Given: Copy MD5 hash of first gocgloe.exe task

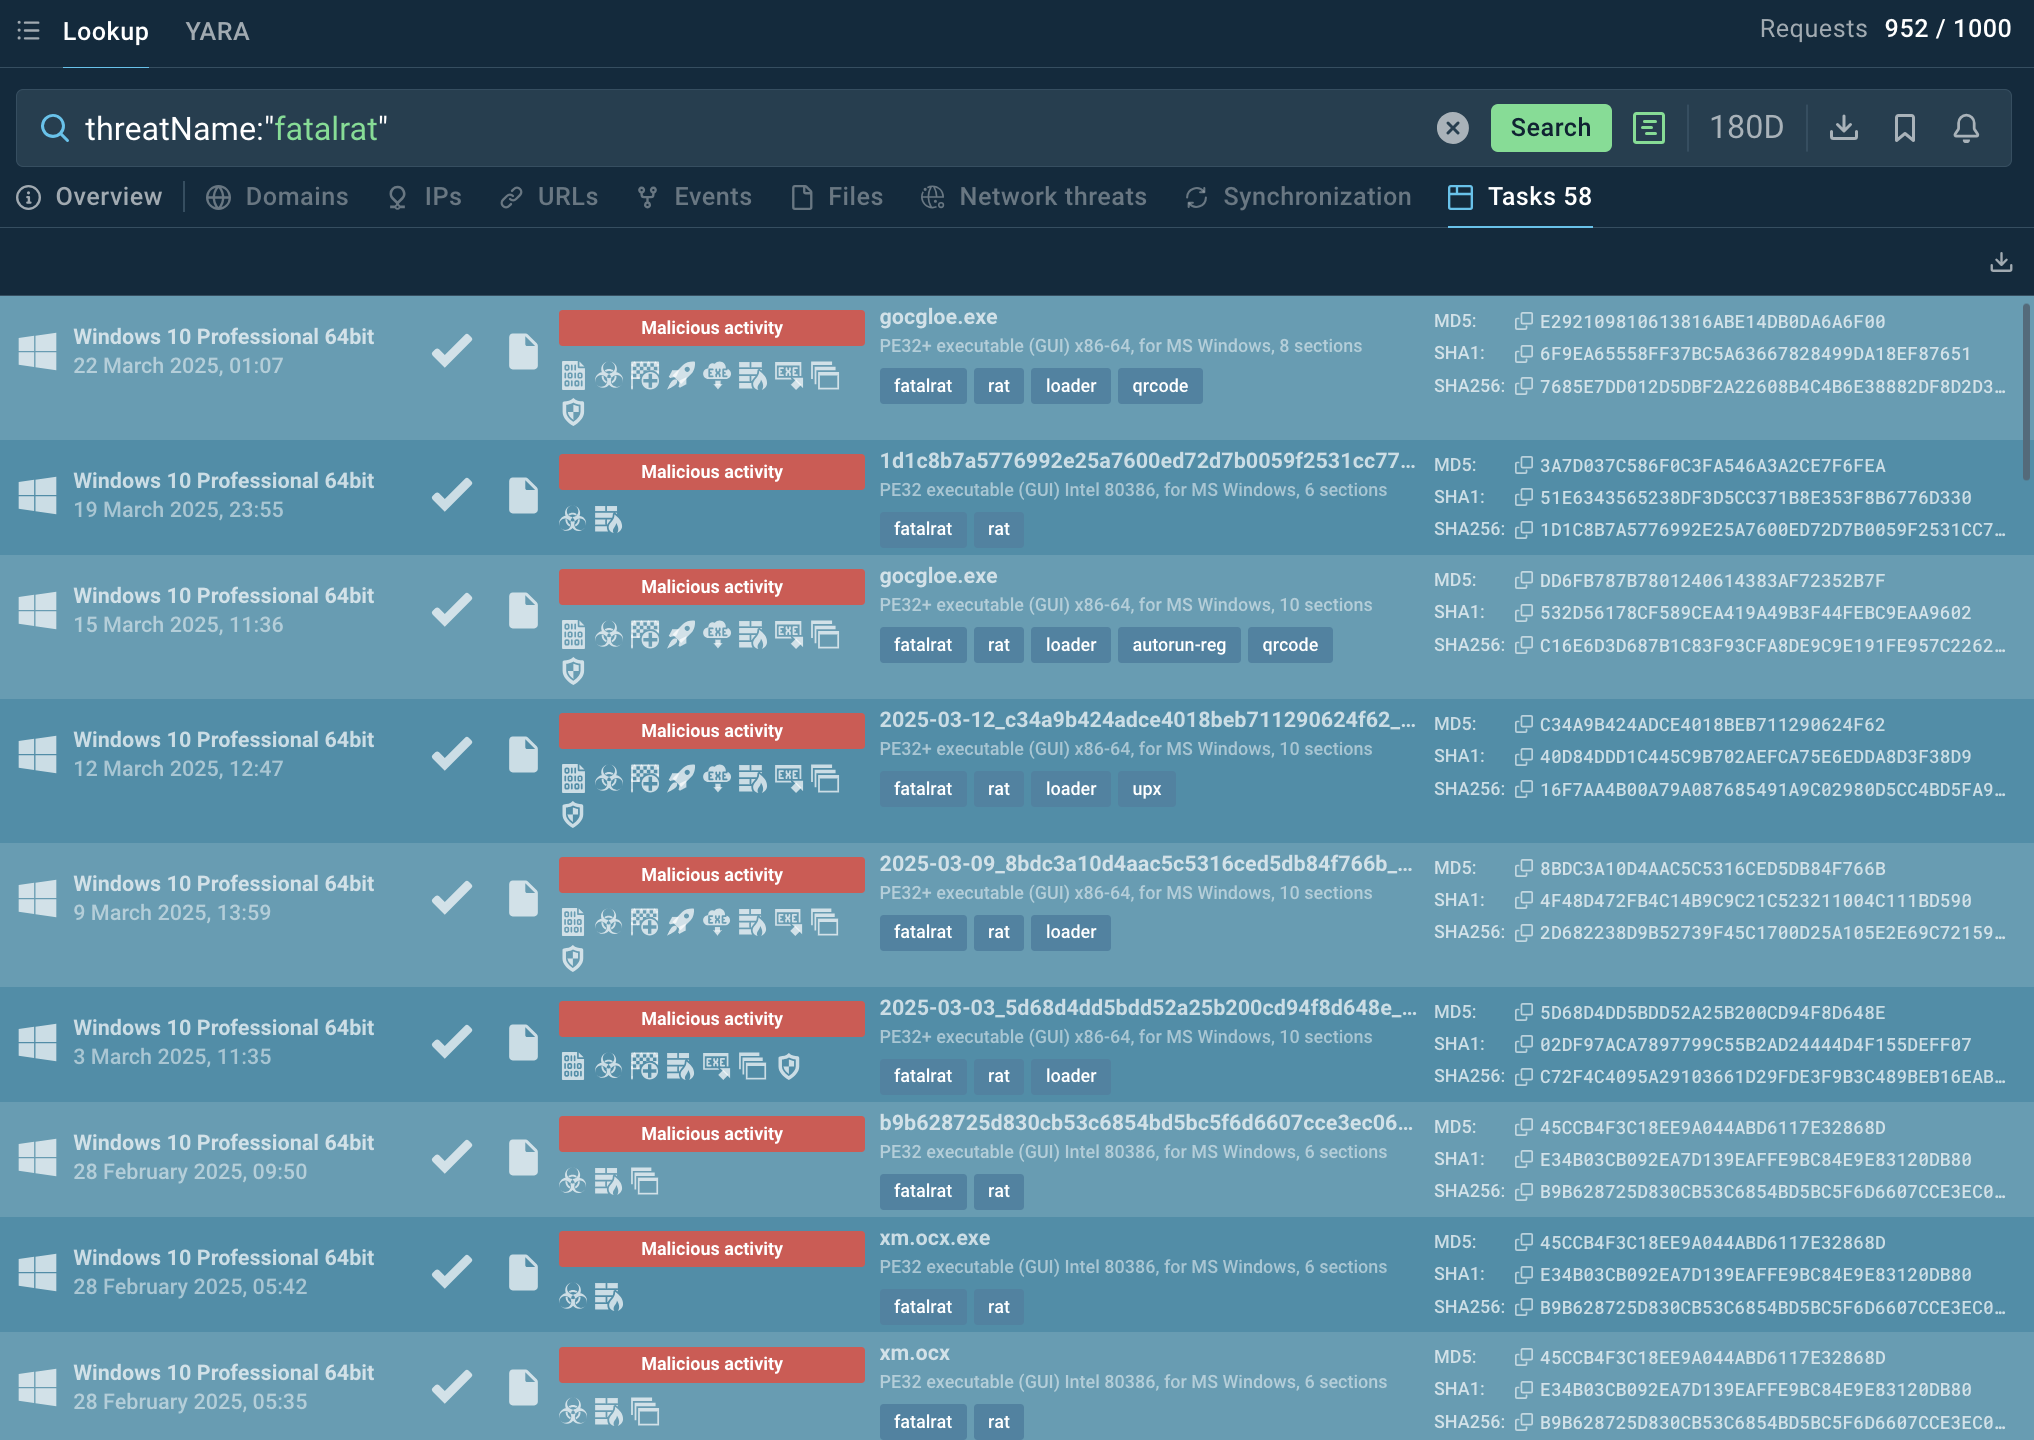Looking at the screenshot, I should tap(1523, 321).
